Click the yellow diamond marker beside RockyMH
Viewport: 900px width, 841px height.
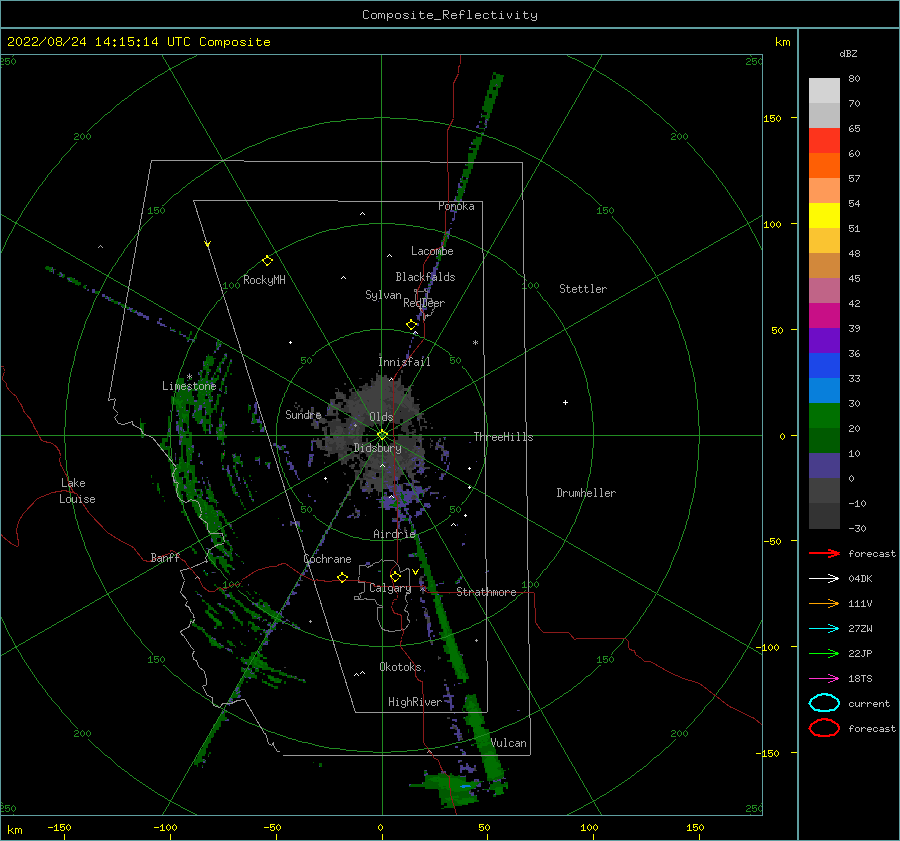click(x=267, y=261)
